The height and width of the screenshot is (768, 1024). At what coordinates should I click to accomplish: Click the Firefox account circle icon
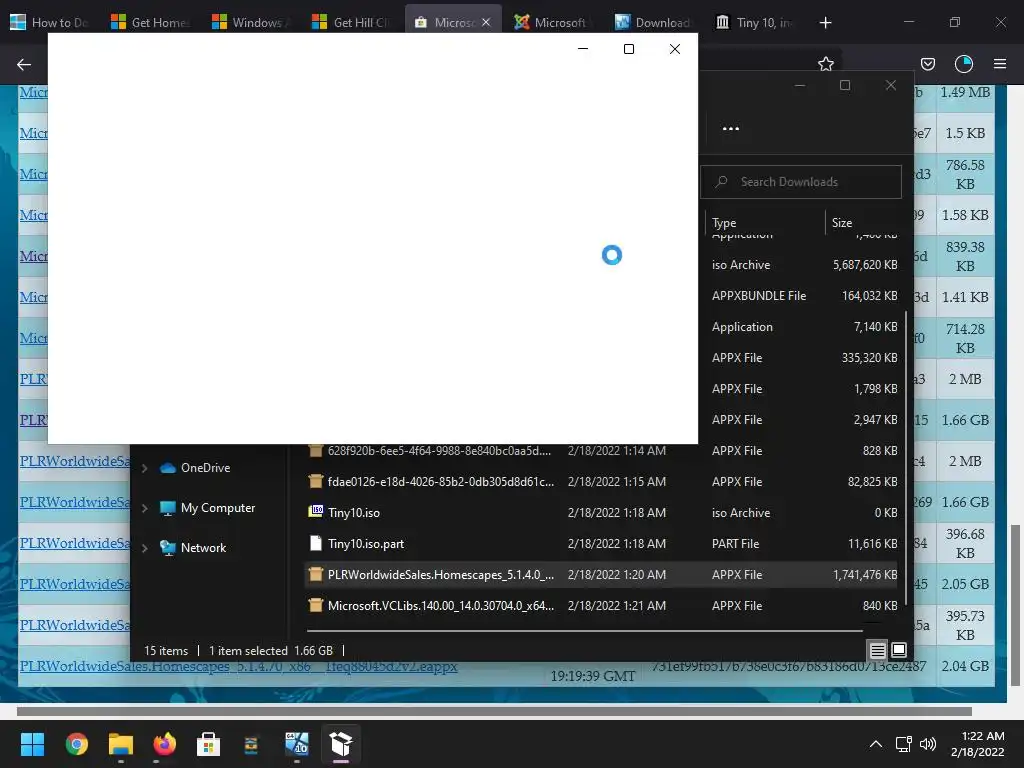tap(964, 64)
